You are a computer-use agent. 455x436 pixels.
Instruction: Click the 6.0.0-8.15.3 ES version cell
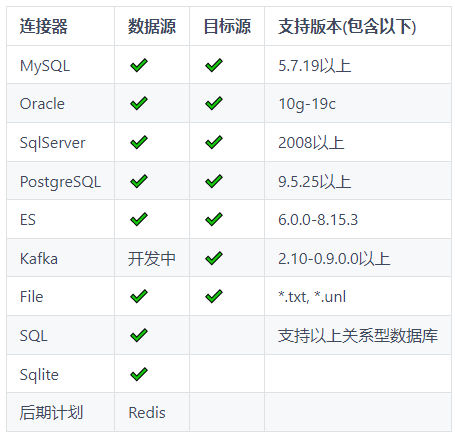(318, 220)
